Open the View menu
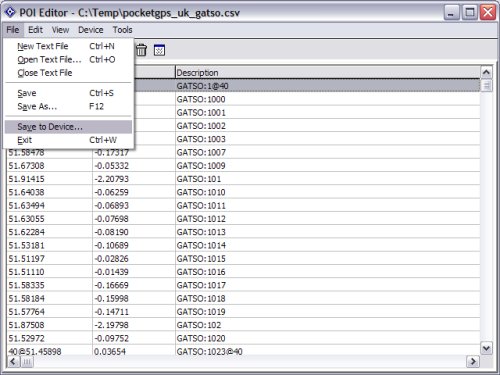The height and width of the screenshot is (375, 500). 60,30
